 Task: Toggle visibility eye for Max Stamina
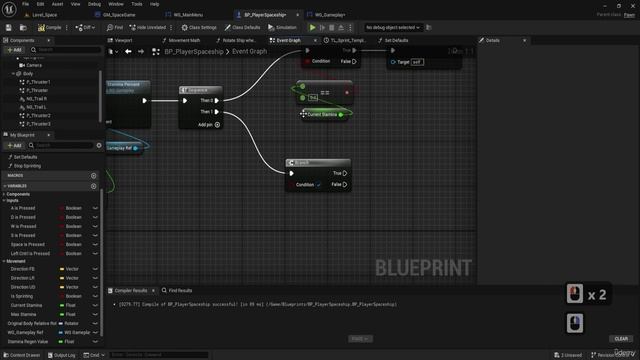(x=95, y=314)
